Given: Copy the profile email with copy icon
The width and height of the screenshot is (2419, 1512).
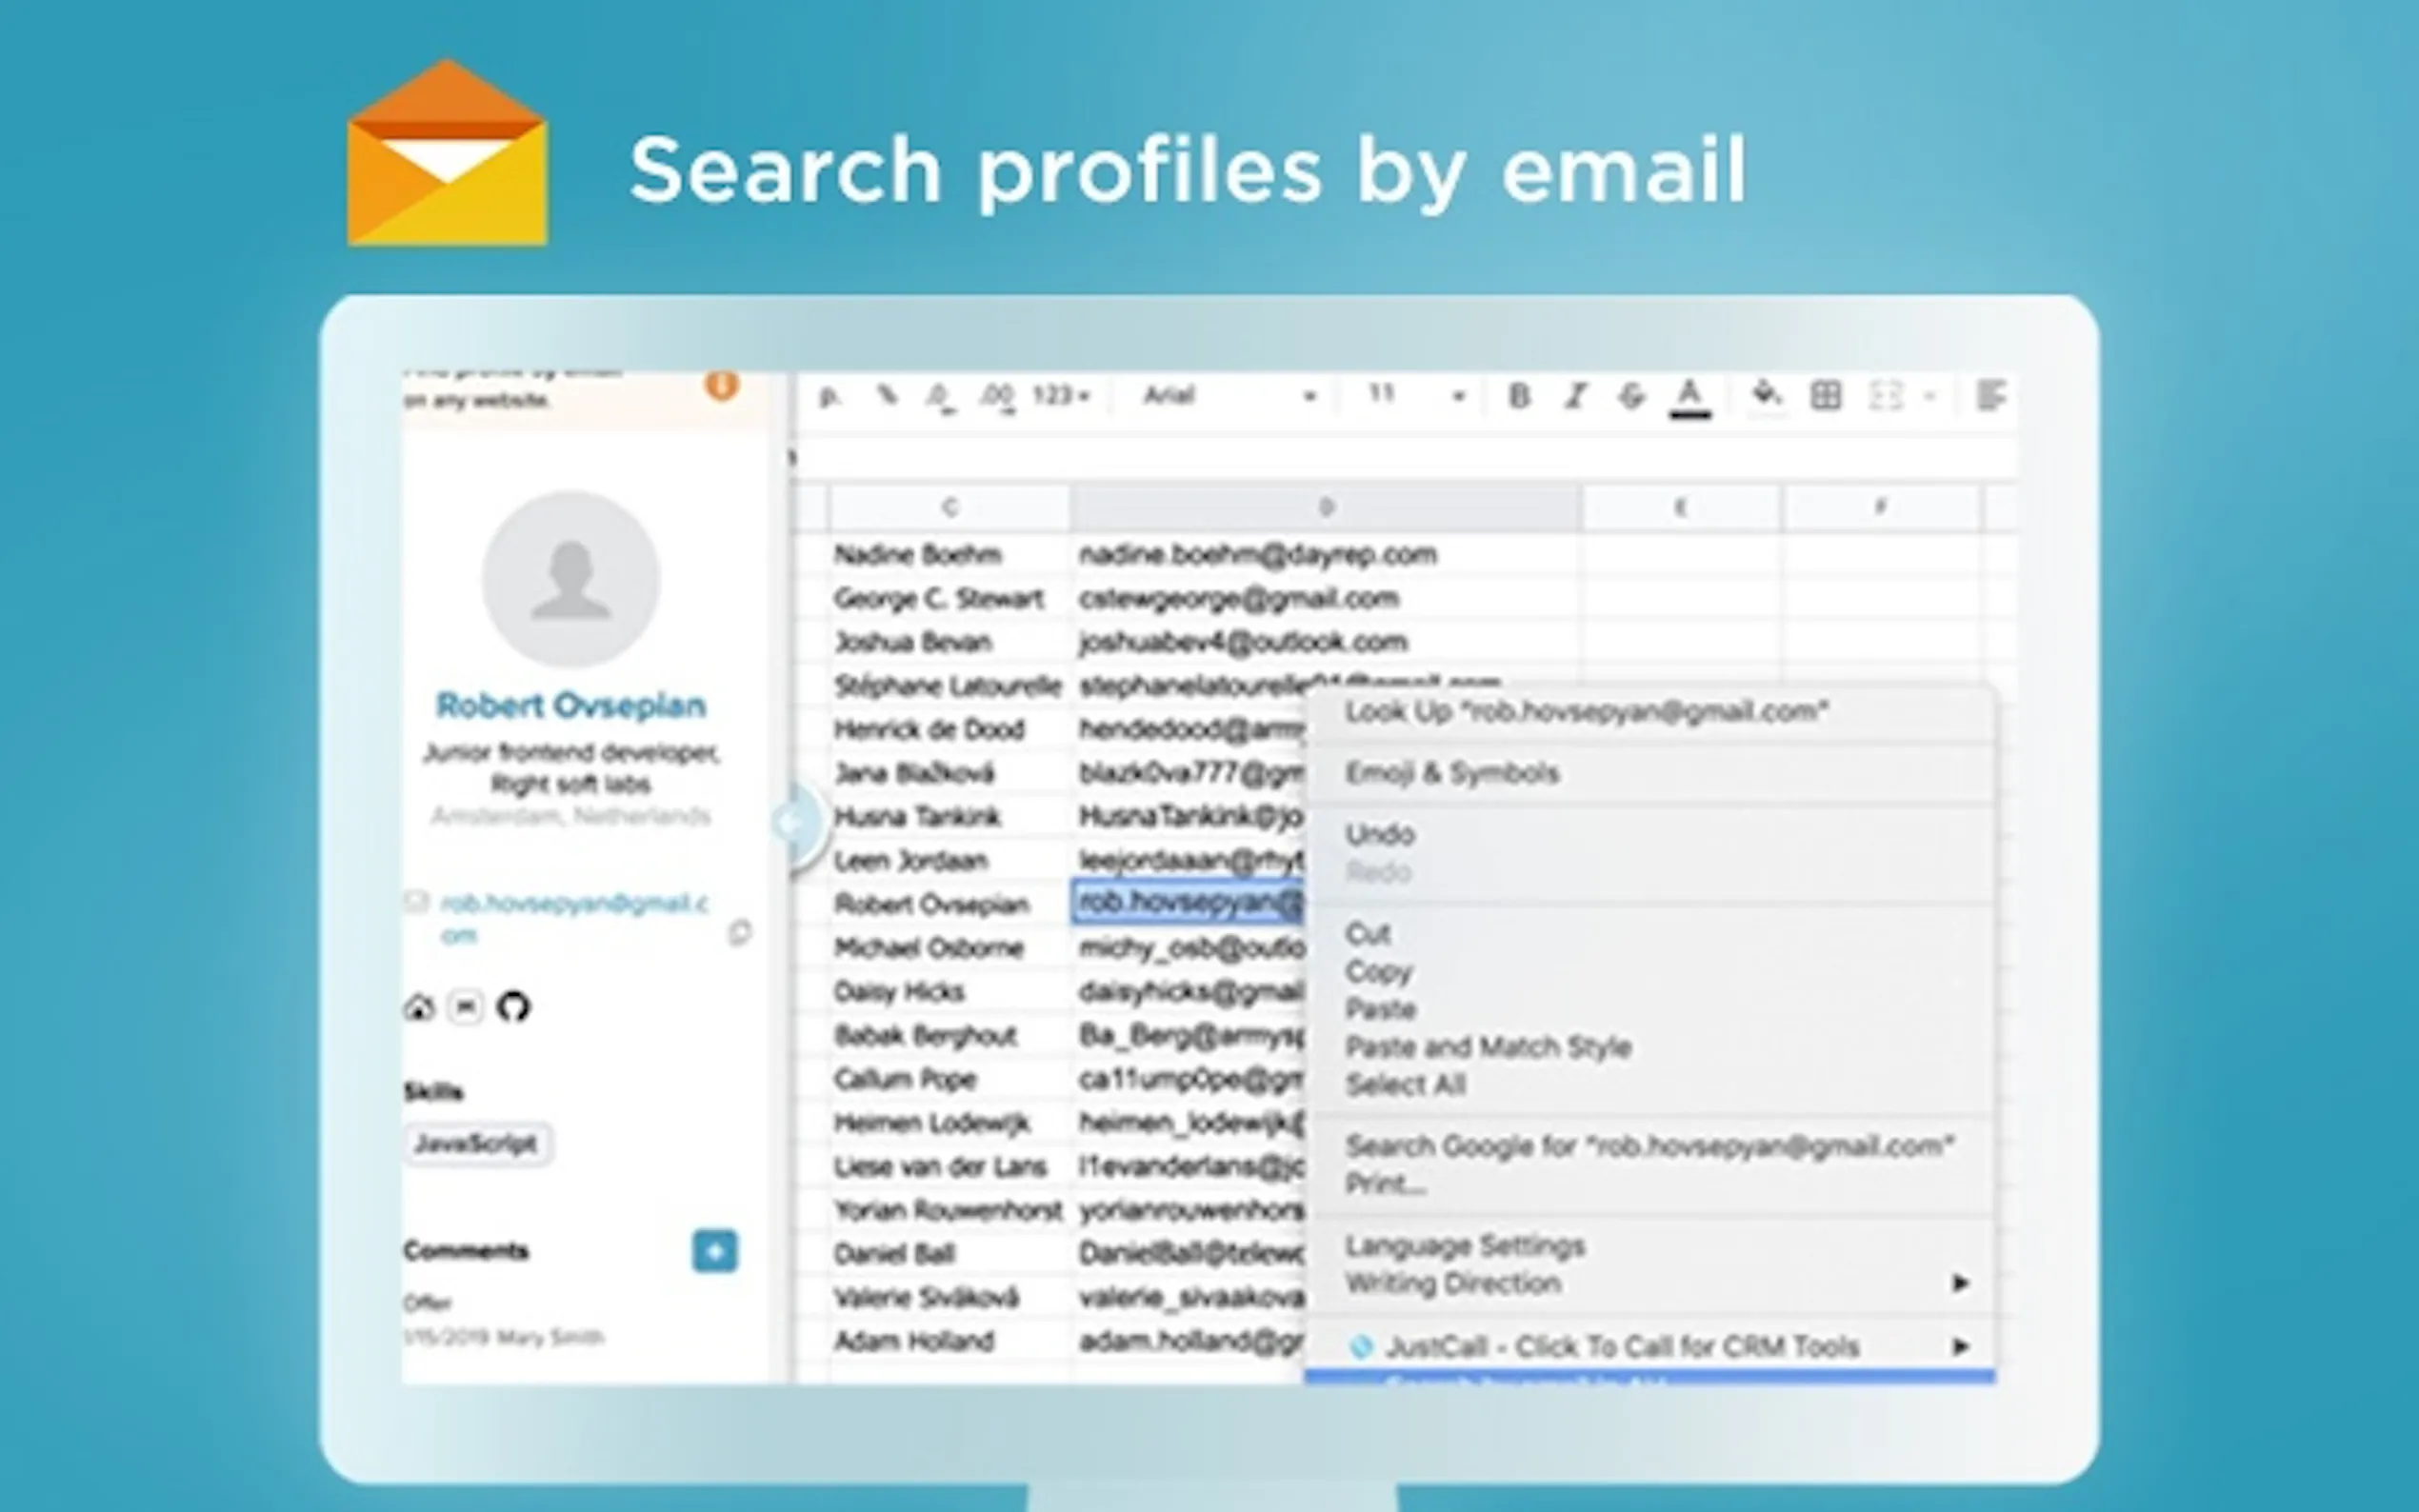Looking at the screenshot, I should coord(739,933).
